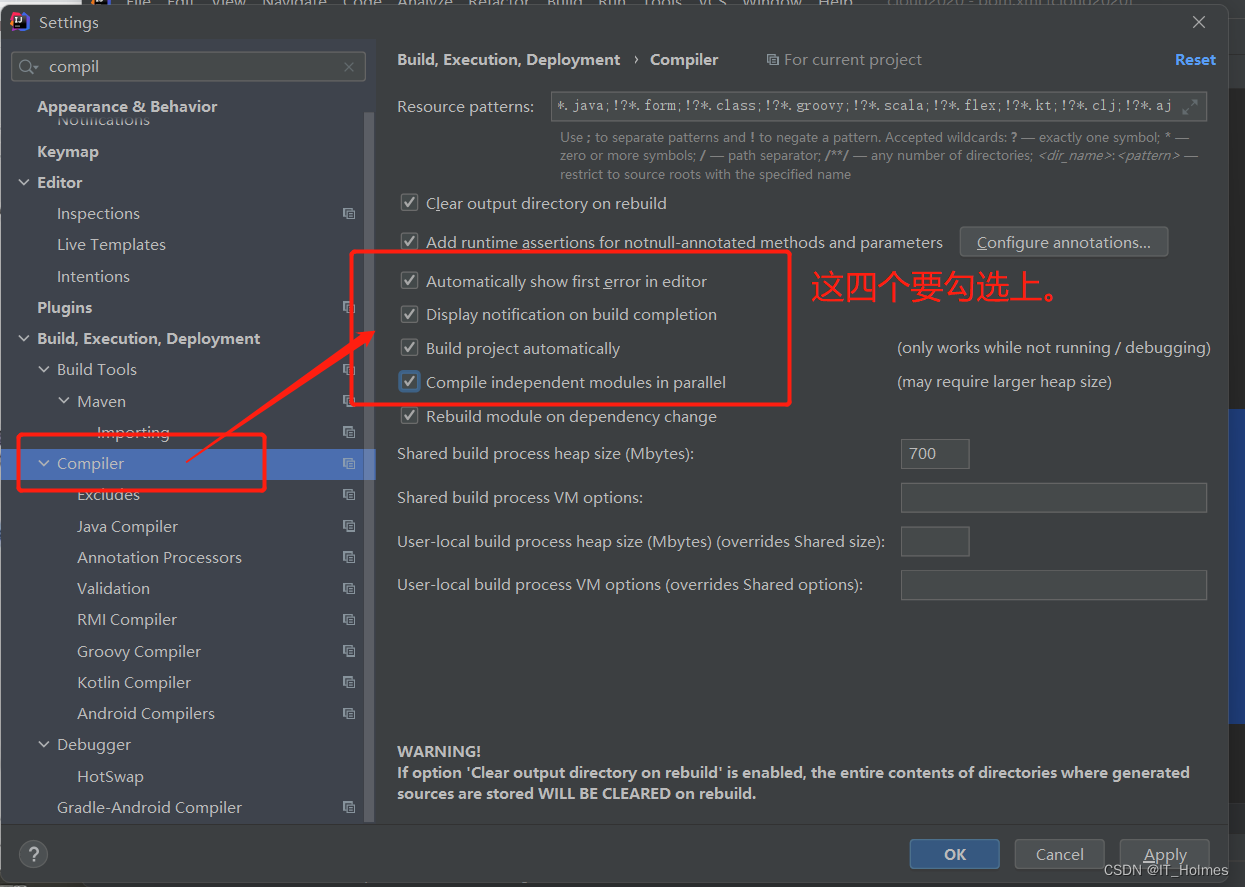This screenshot has height=887, width=1245.
Task: Toggle 'Display notification on build completion'
Action: 409,314
